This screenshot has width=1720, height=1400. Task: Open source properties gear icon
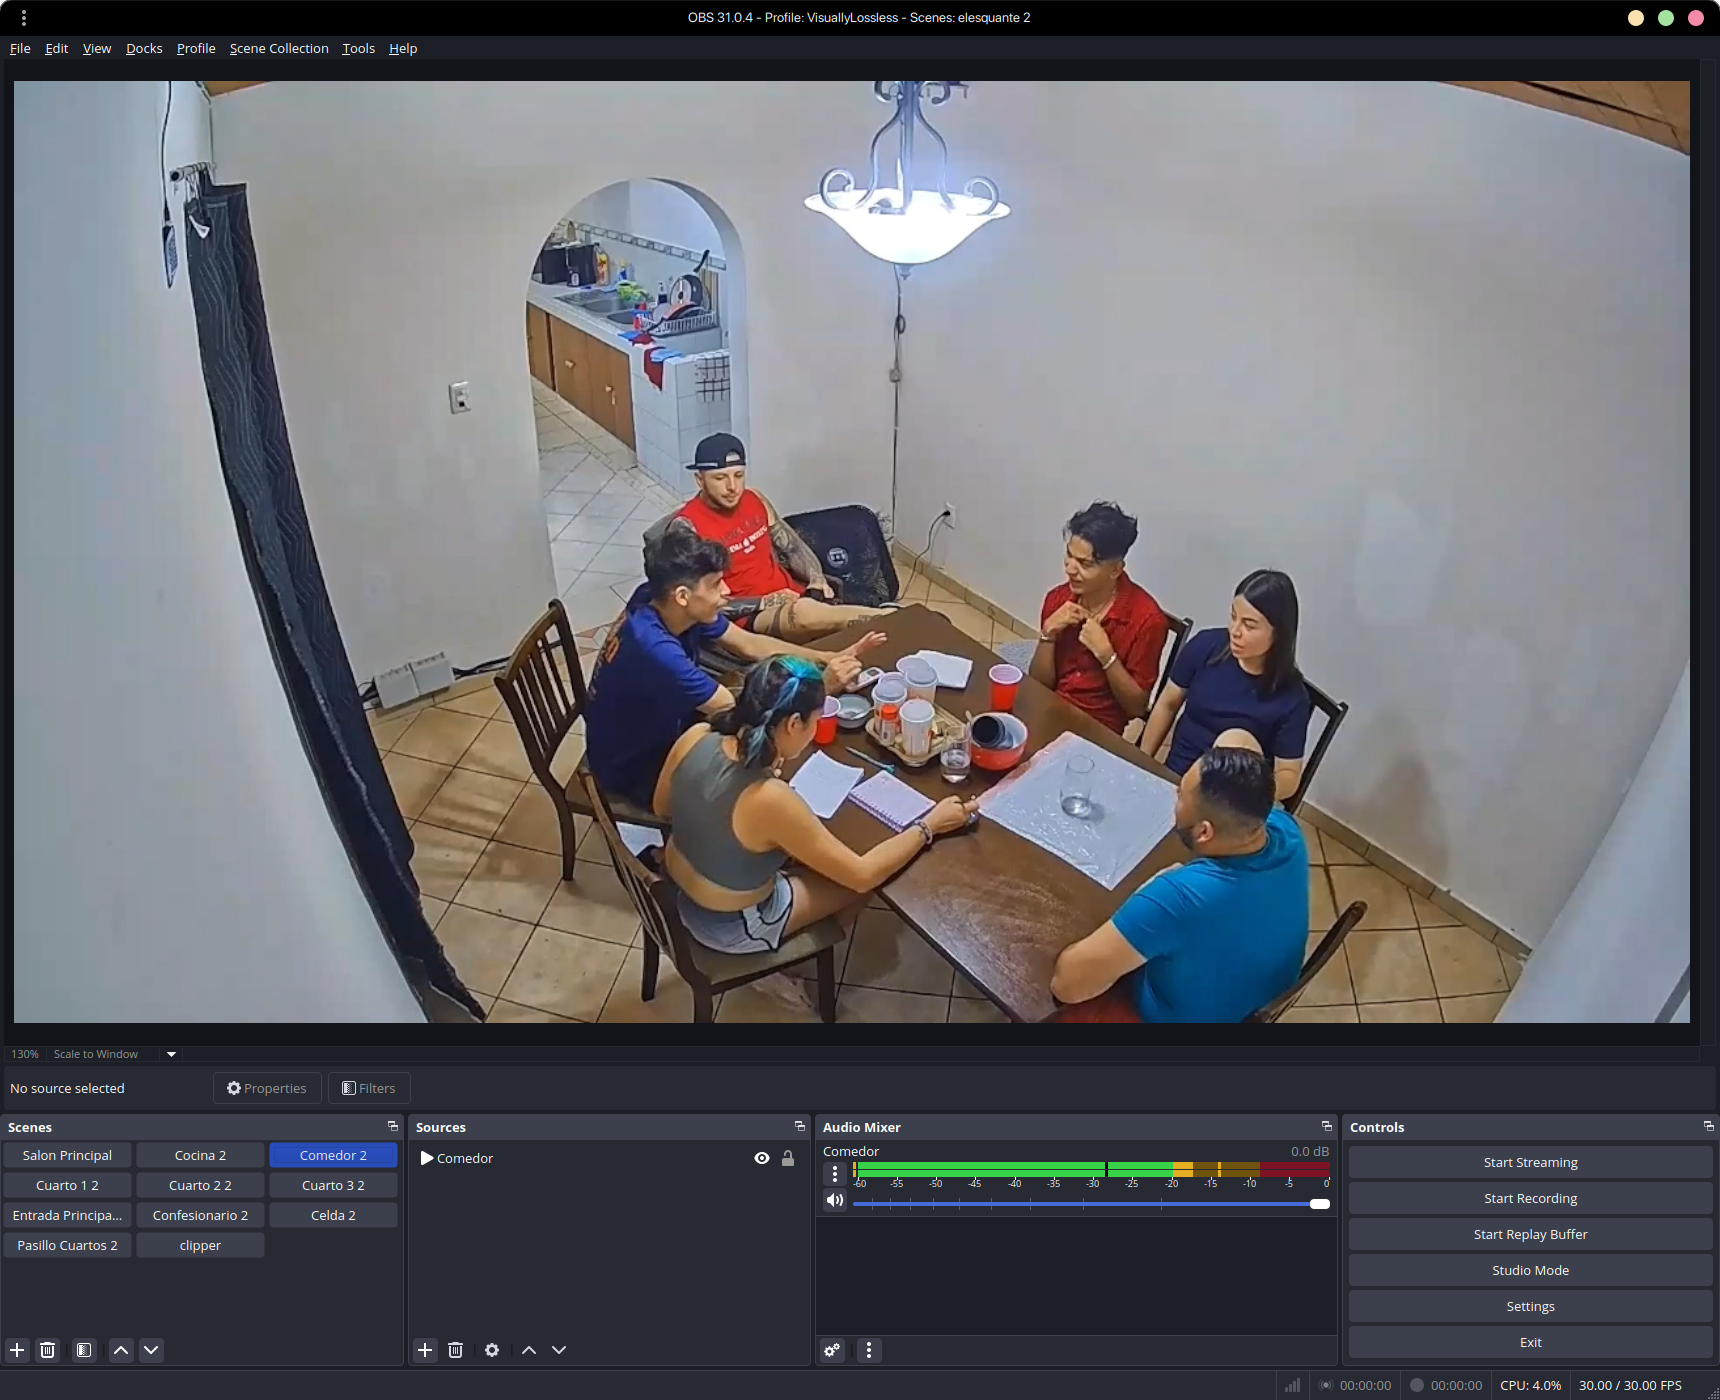click(x=492, y=1350)
